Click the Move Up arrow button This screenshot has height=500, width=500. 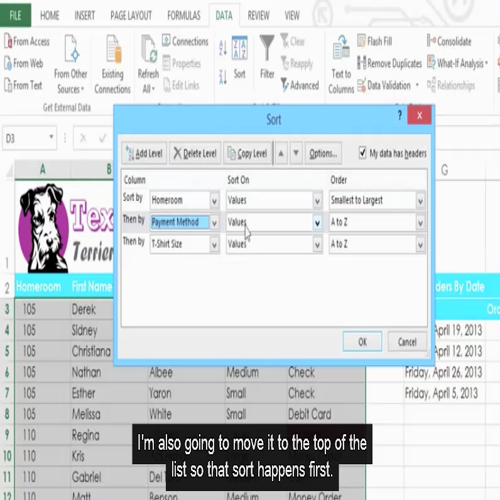pyautogui.click(x=281, y=153)
